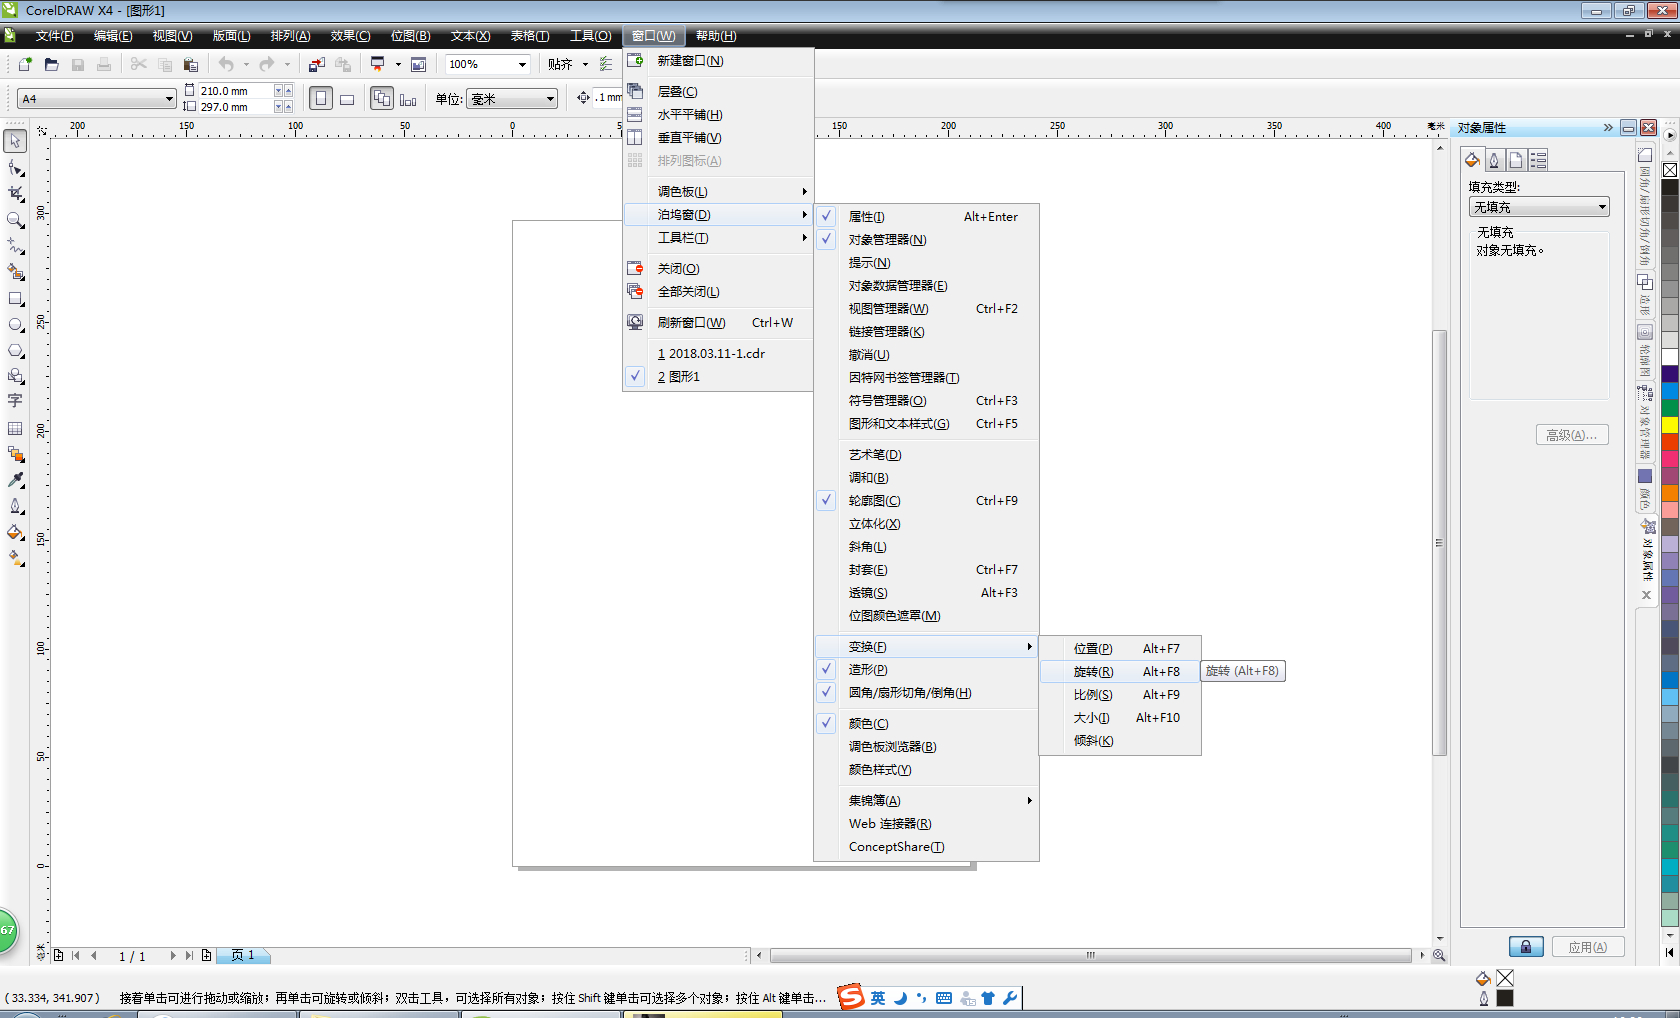Click the Import toolbar icon

(x=317, y=64)
